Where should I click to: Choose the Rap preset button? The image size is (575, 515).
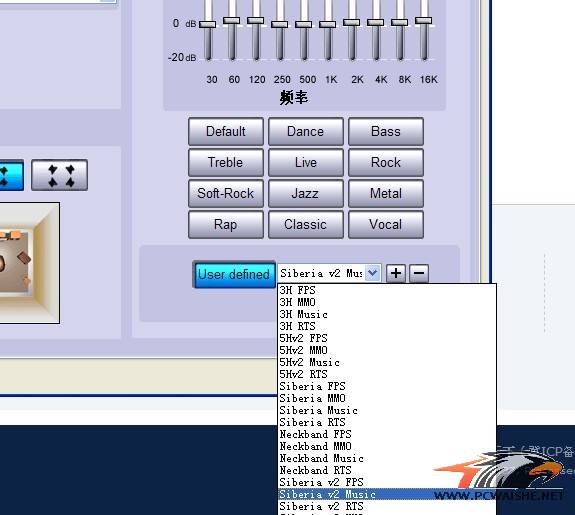pos(226,224)
